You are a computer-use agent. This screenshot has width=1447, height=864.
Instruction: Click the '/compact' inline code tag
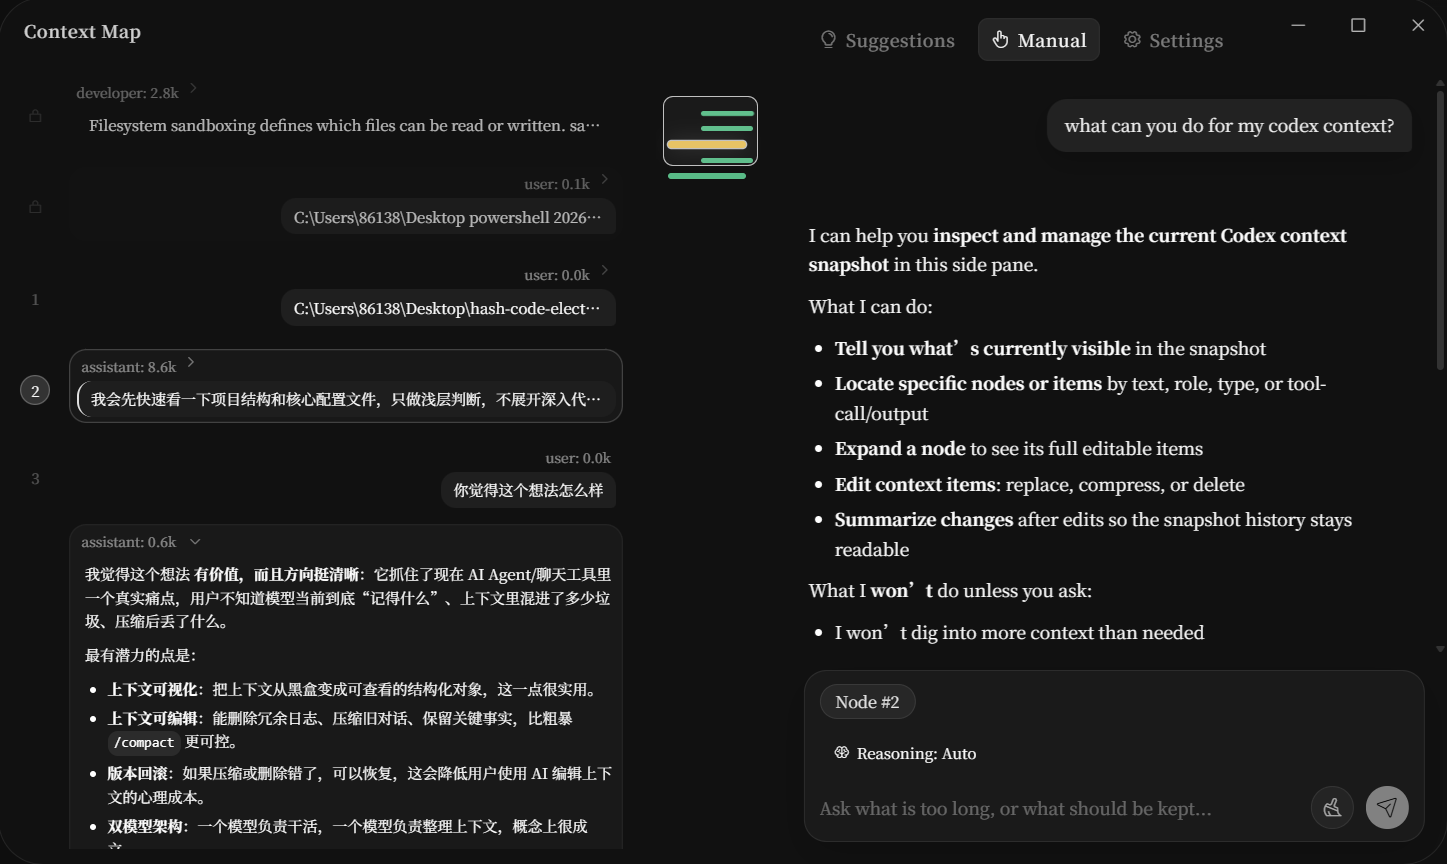coord(145,742)
